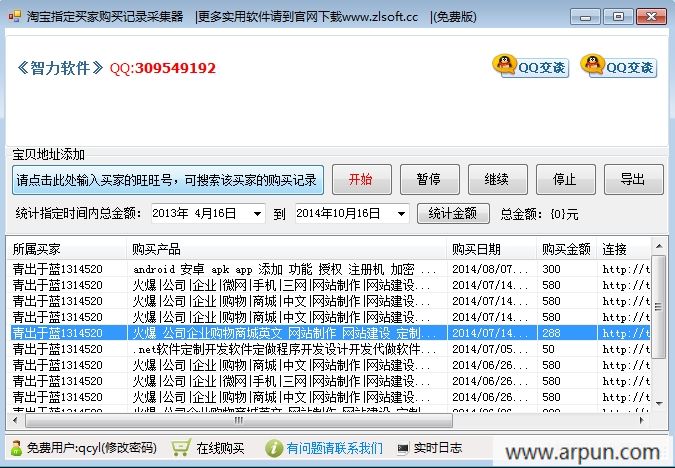Click the horizontal scrollbar right arrow
Image resolution: width=675 pixels, height=468 pixels.
coord(642,420)
